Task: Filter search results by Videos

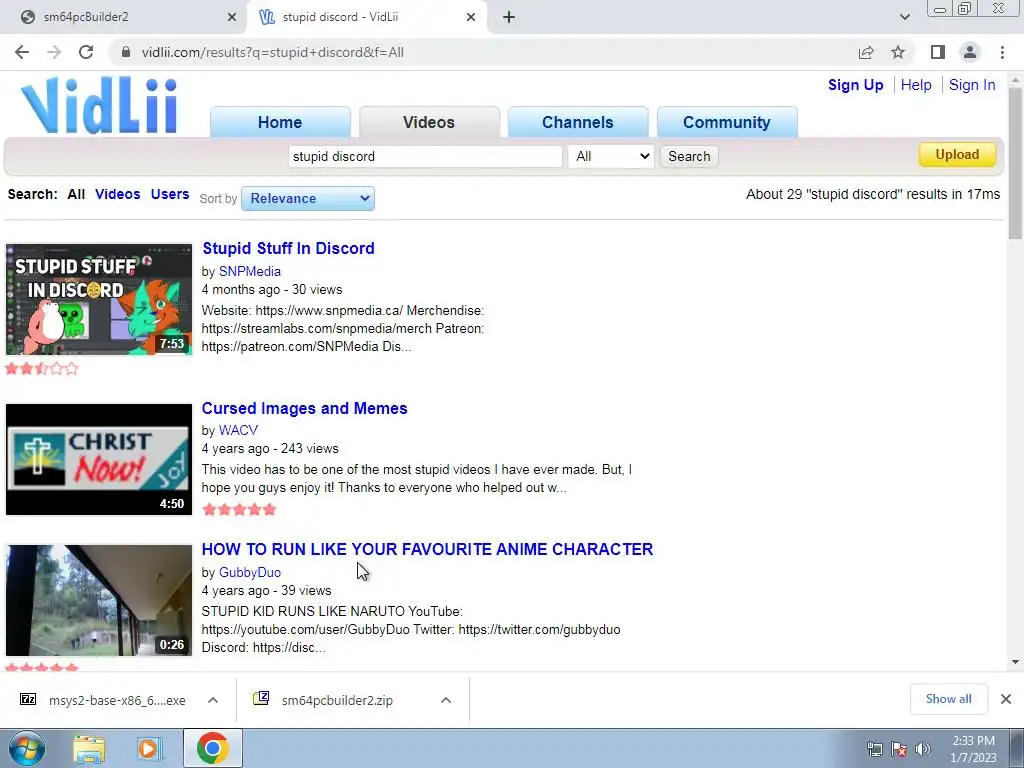Action: tap(118, 194)
